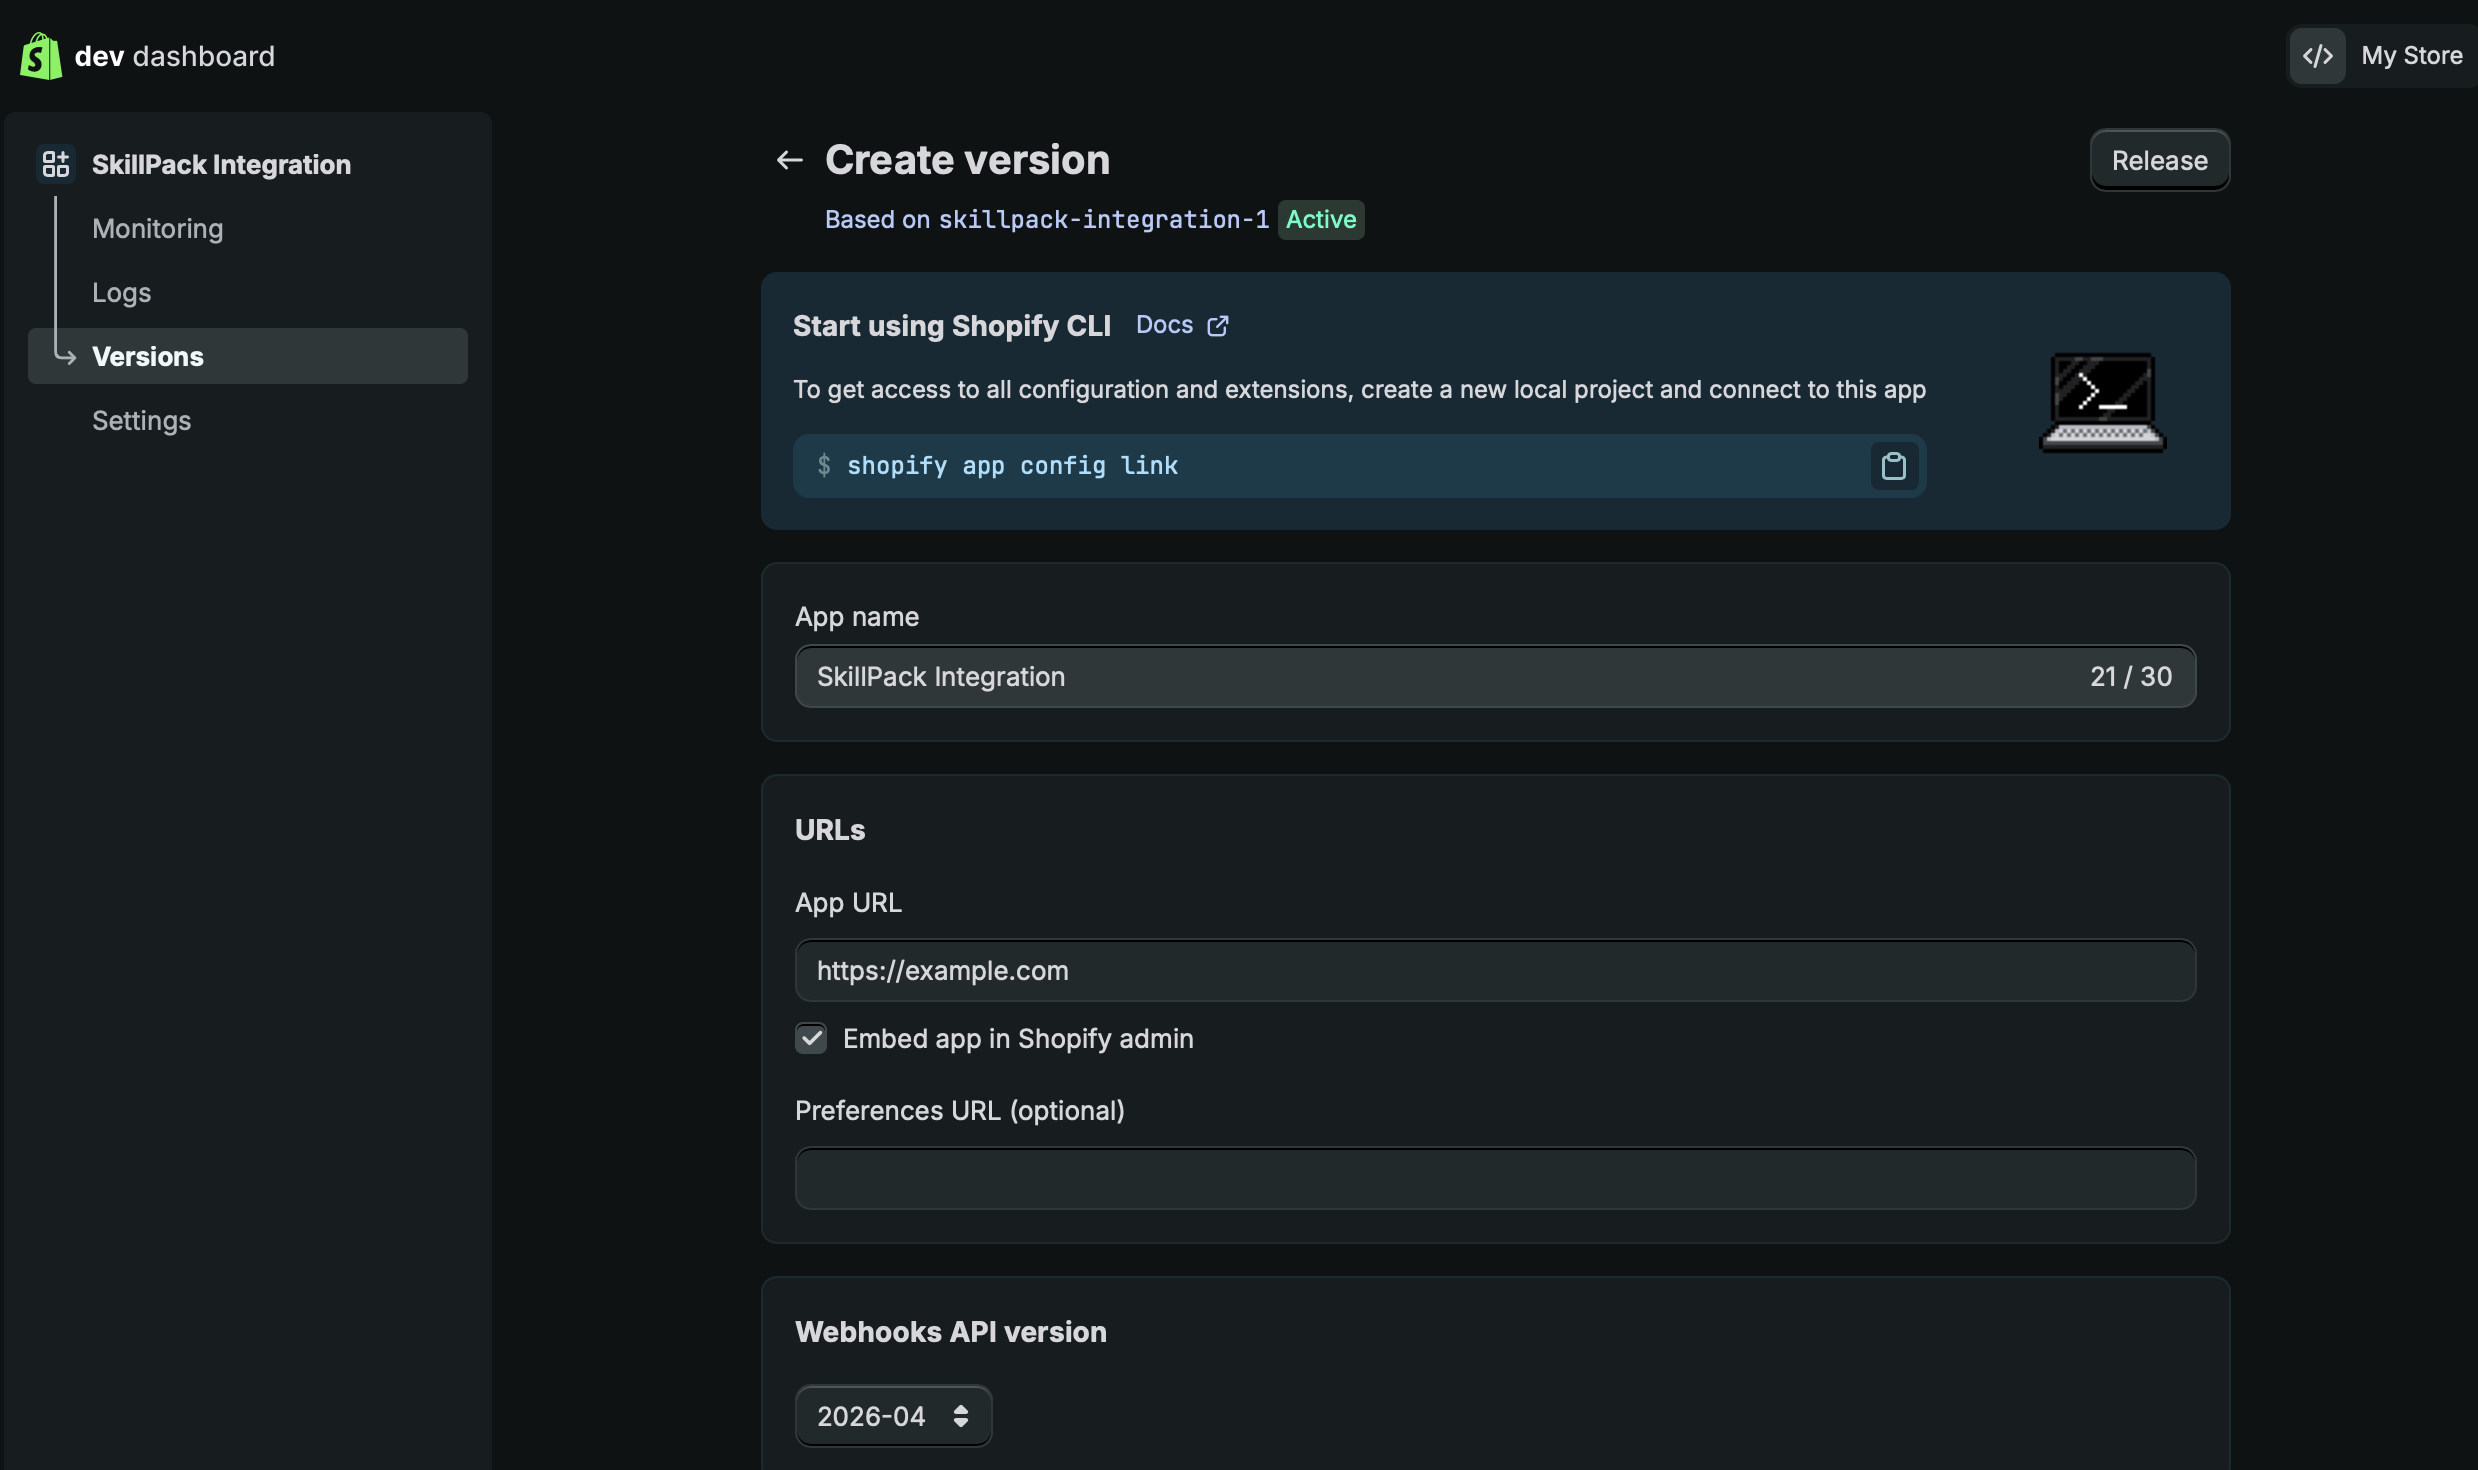The height and width of the screenshot is (1470, 2478).
Task: Click the SkillPack Integration sidebar heading
Action: point(222,164)
